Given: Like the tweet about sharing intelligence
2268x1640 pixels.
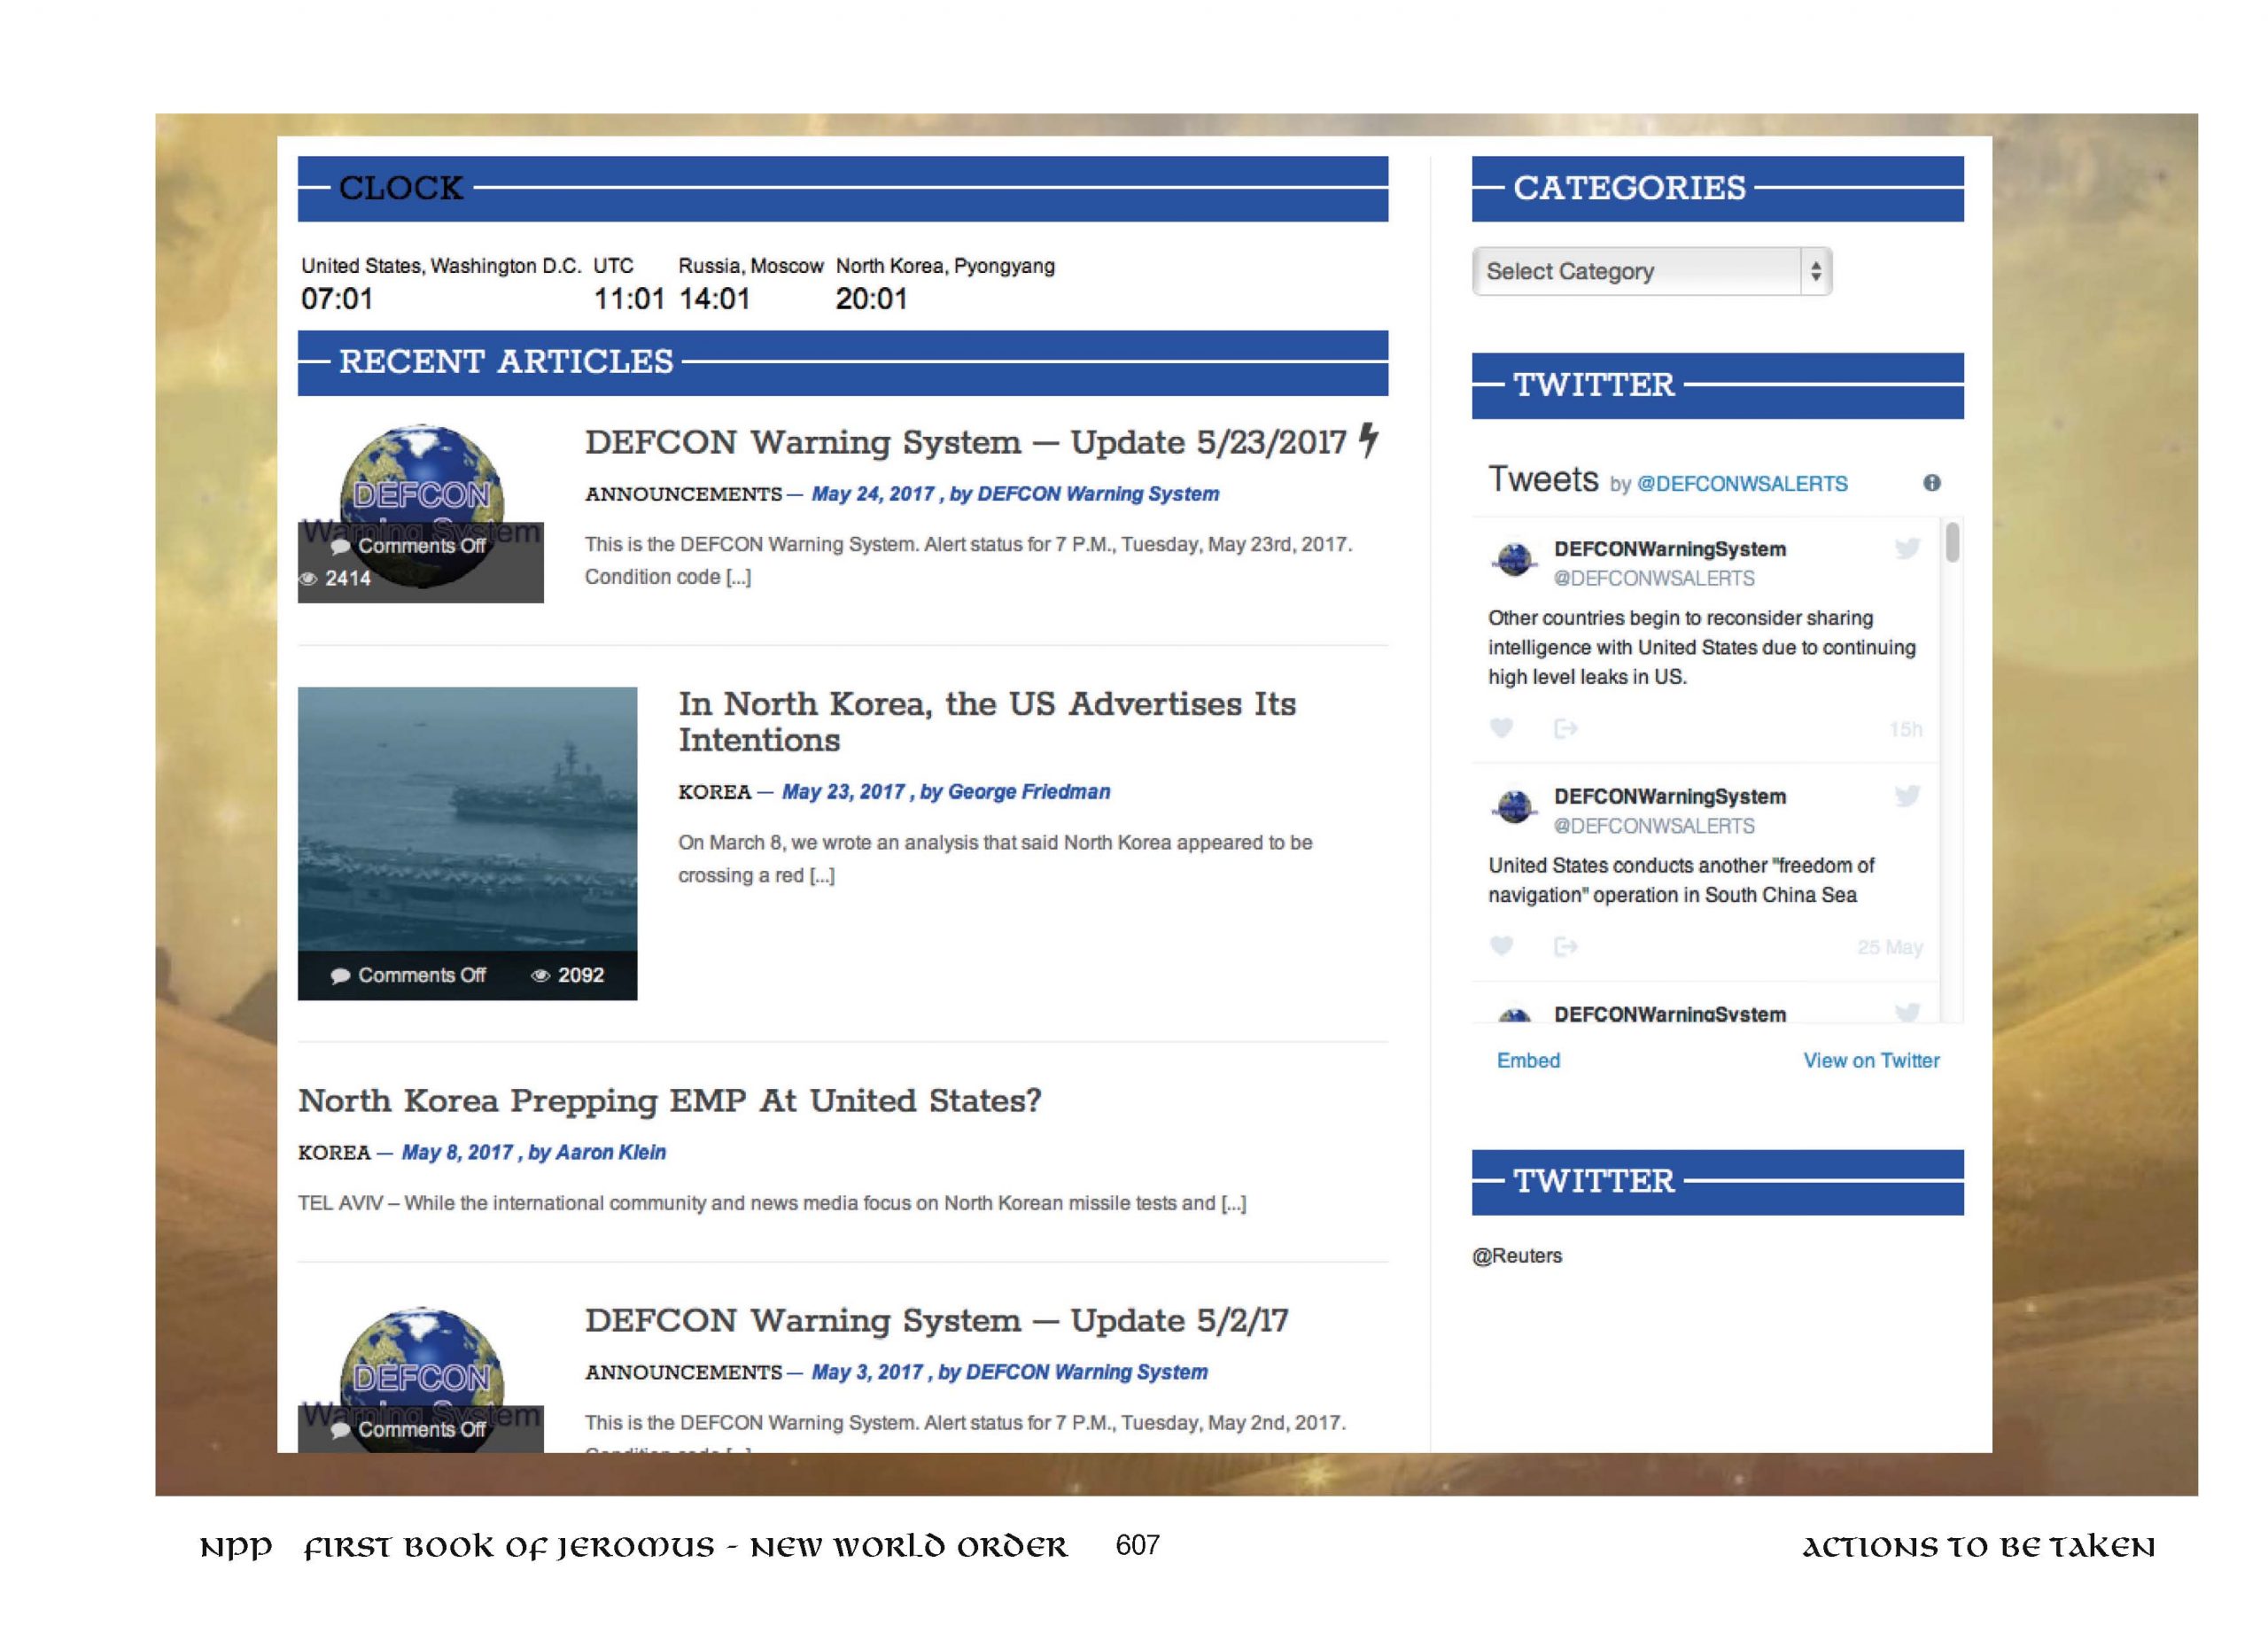Looking at the screenshot, I should coord(1501,728).
